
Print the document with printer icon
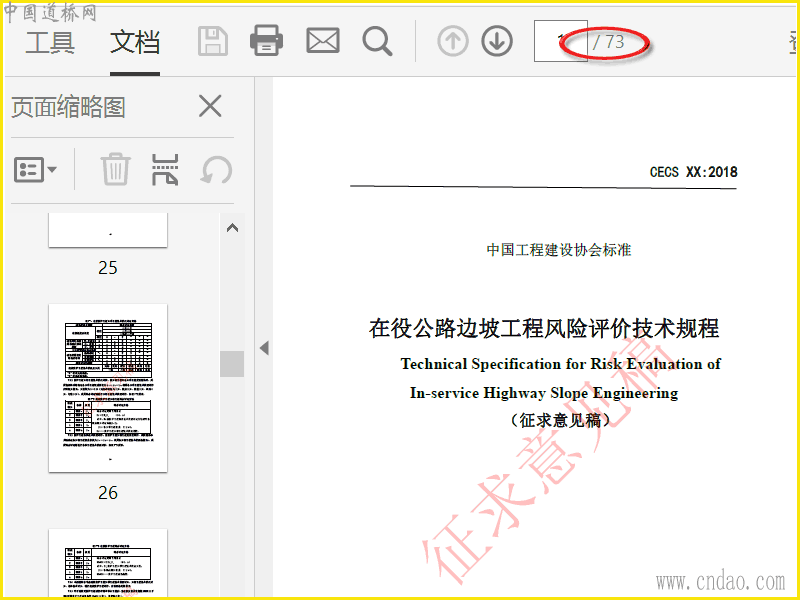(x=266, y=41)
